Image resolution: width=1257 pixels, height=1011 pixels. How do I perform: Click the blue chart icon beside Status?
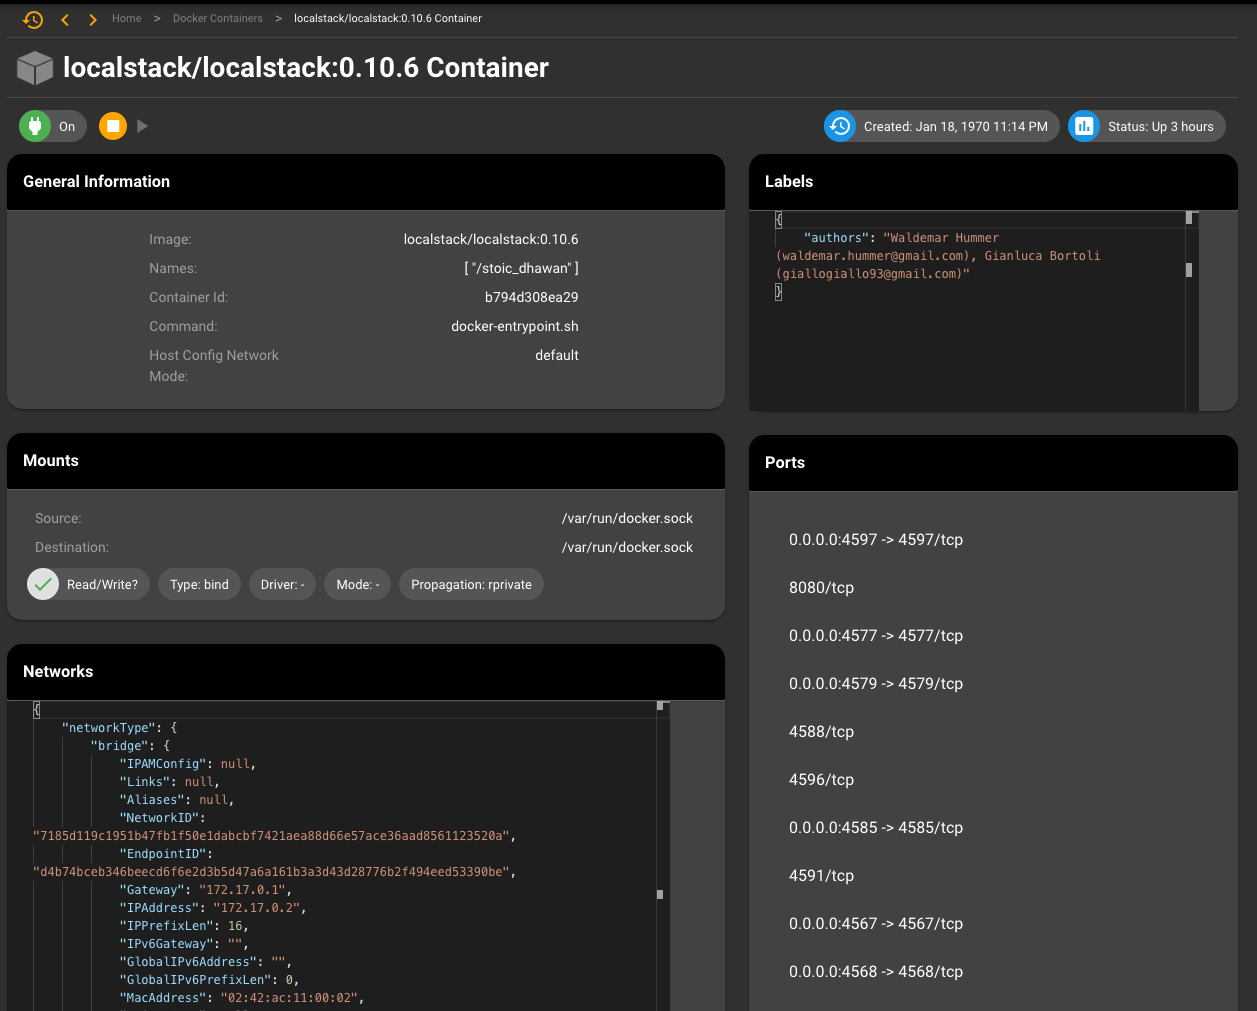[1084, 126]
